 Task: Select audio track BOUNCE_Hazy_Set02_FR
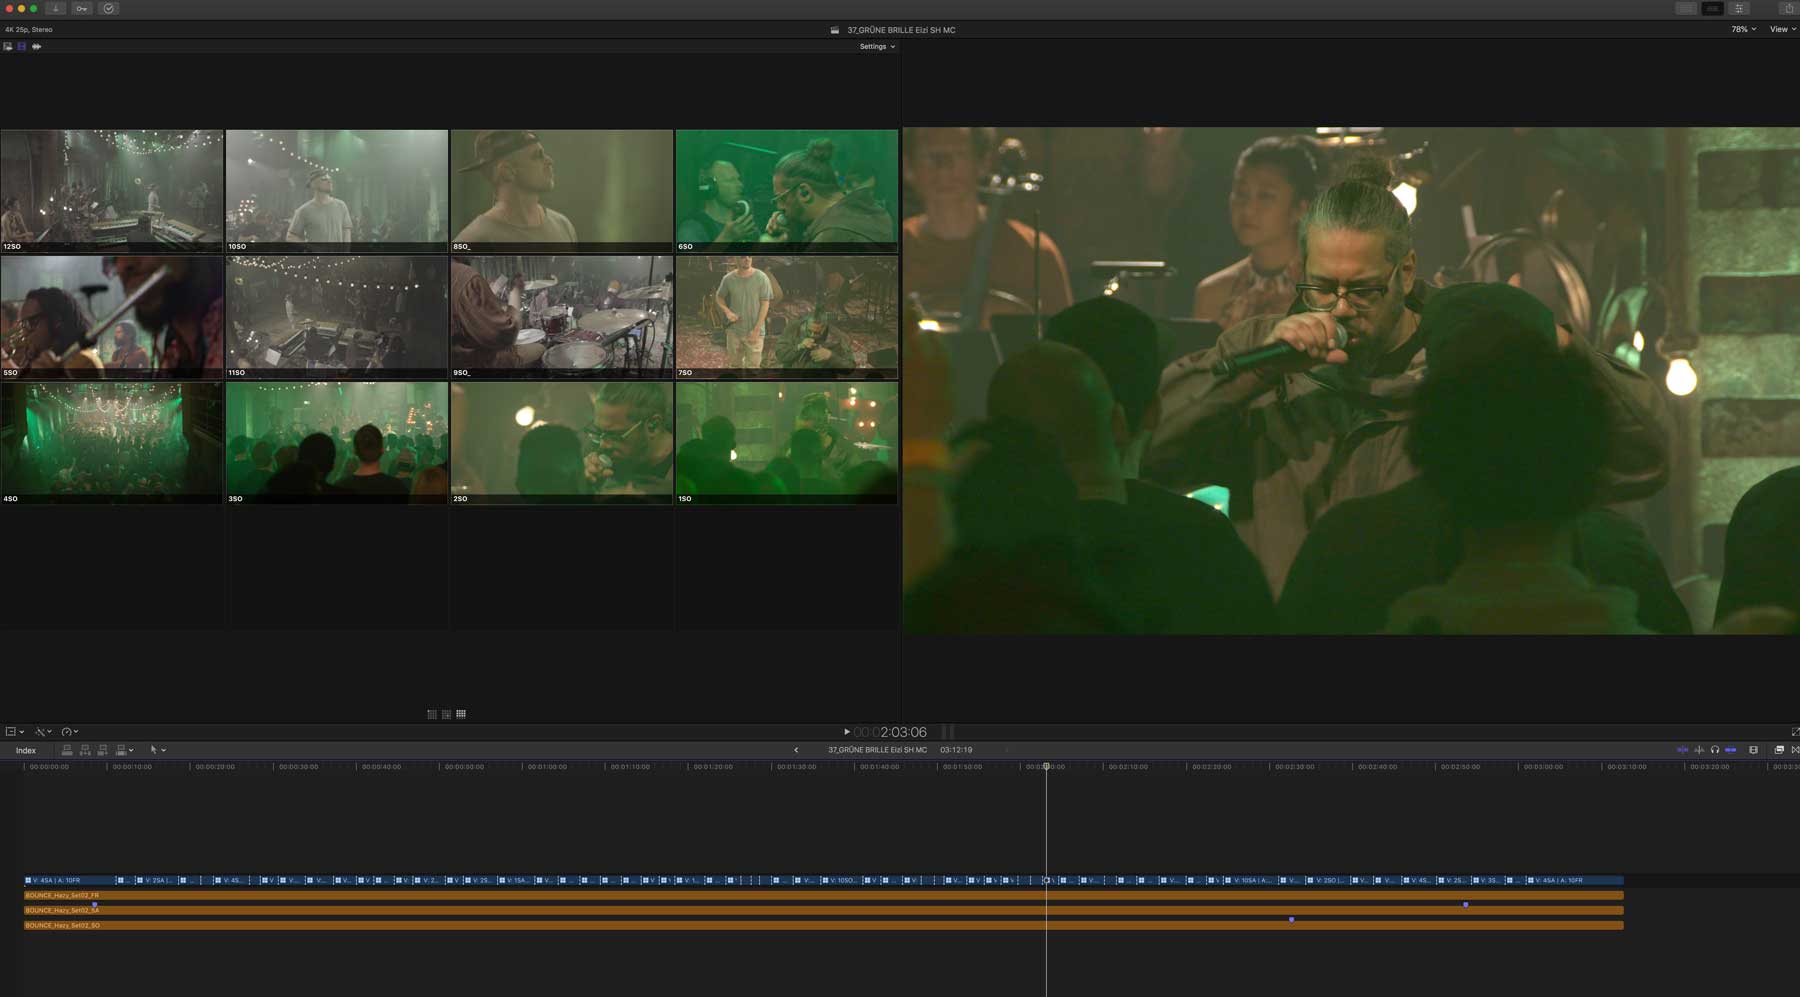(x=823, y=895)
